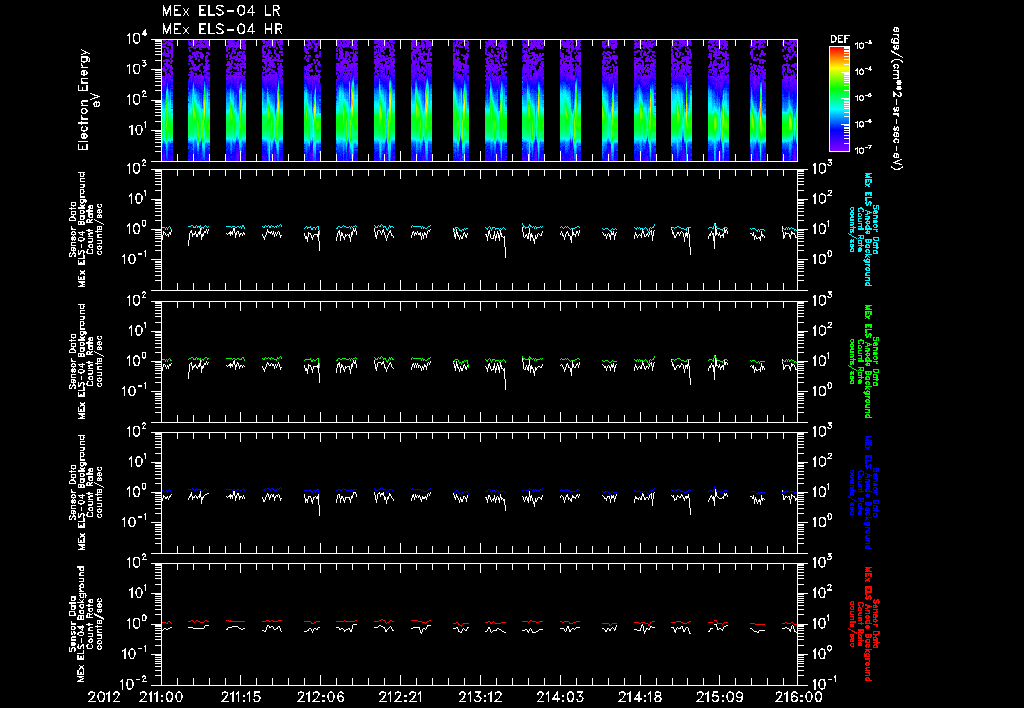Click the "213:12" time axis label
Viewport: 1024px width, 708px height.
pyautogui.click(x=480, y=697)
